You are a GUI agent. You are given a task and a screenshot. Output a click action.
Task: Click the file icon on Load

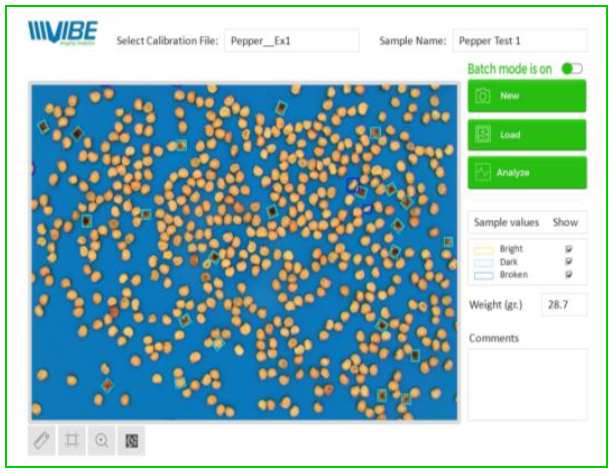coord(483,134)
